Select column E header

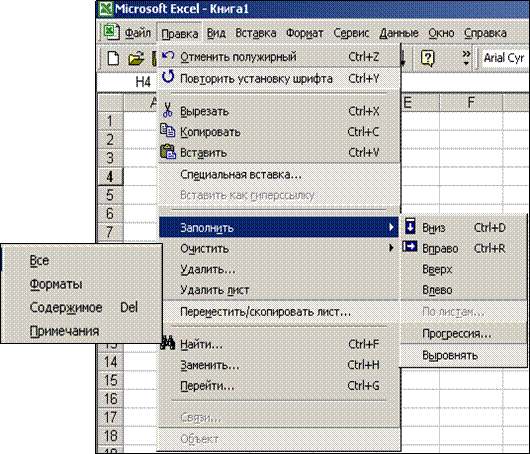420,102
